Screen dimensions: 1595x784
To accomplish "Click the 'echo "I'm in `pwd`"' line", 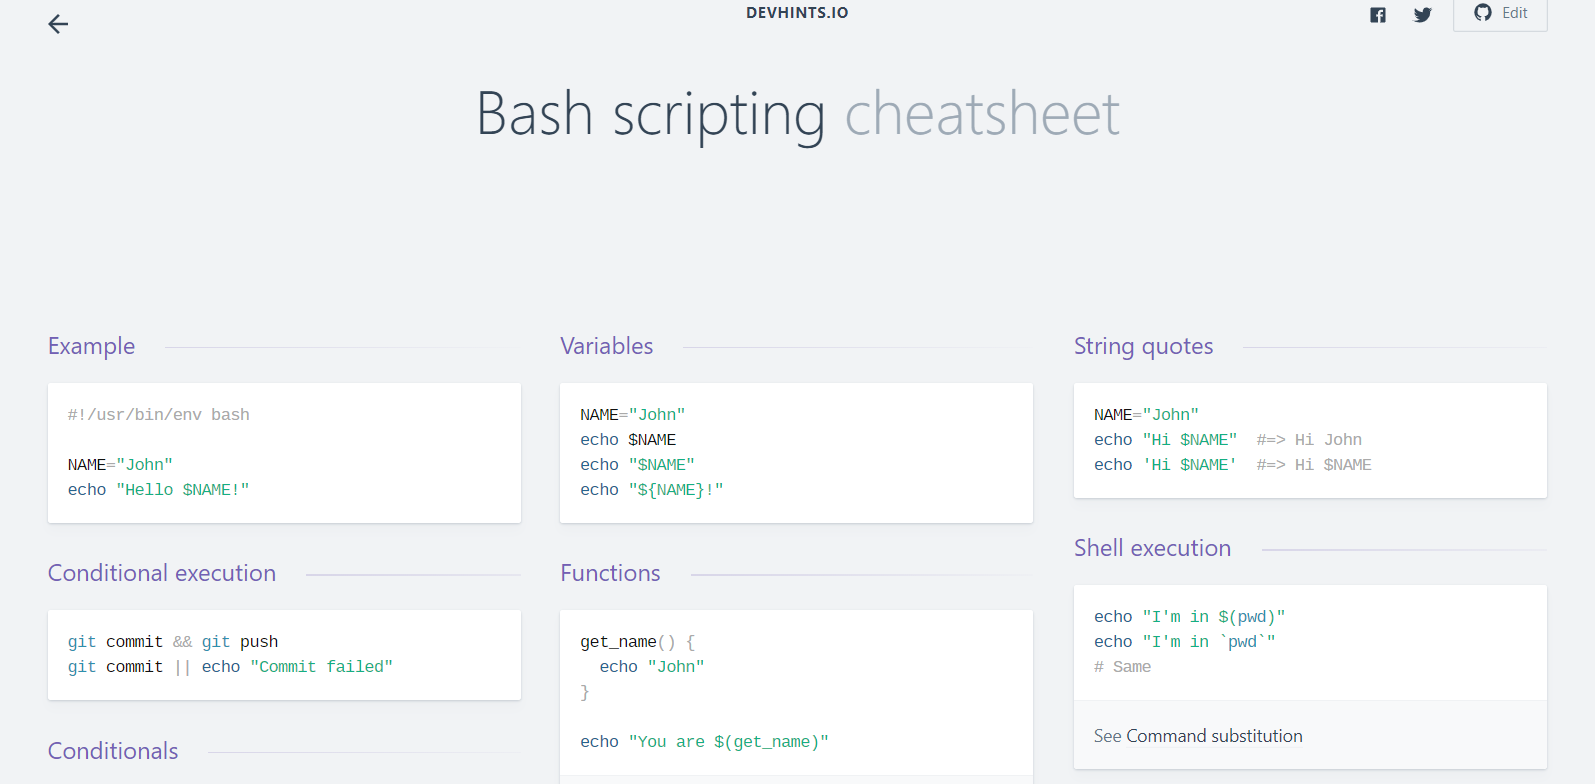I will point(1184,642).
